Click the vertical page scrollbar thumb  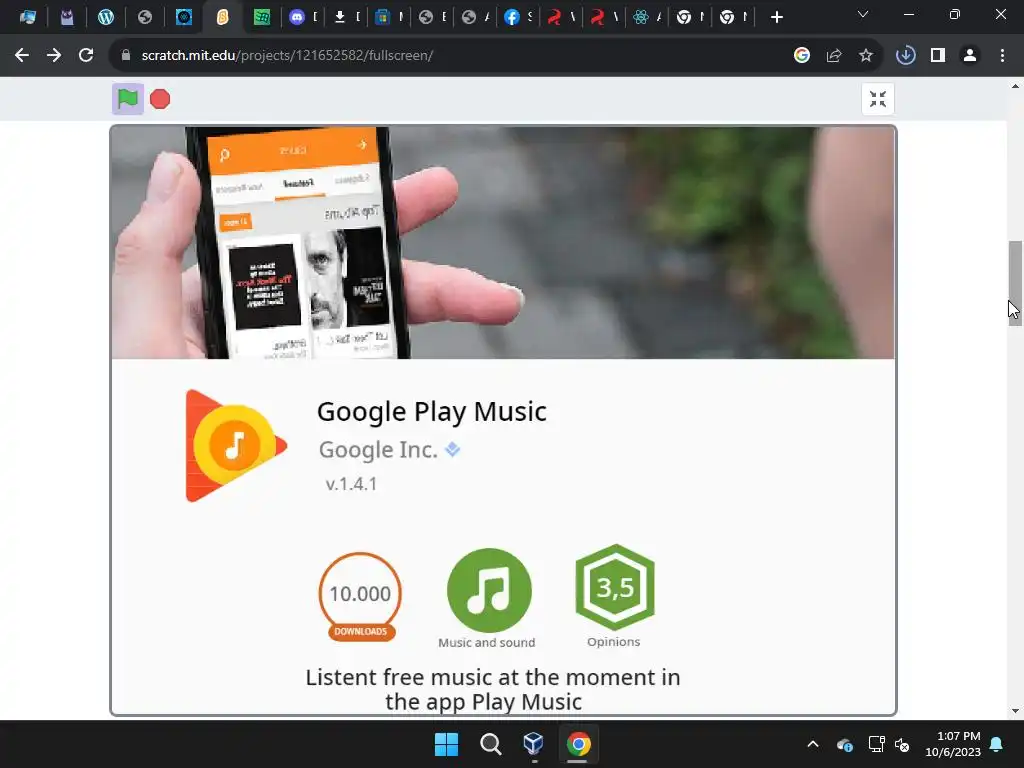[x=1015, y=283]
